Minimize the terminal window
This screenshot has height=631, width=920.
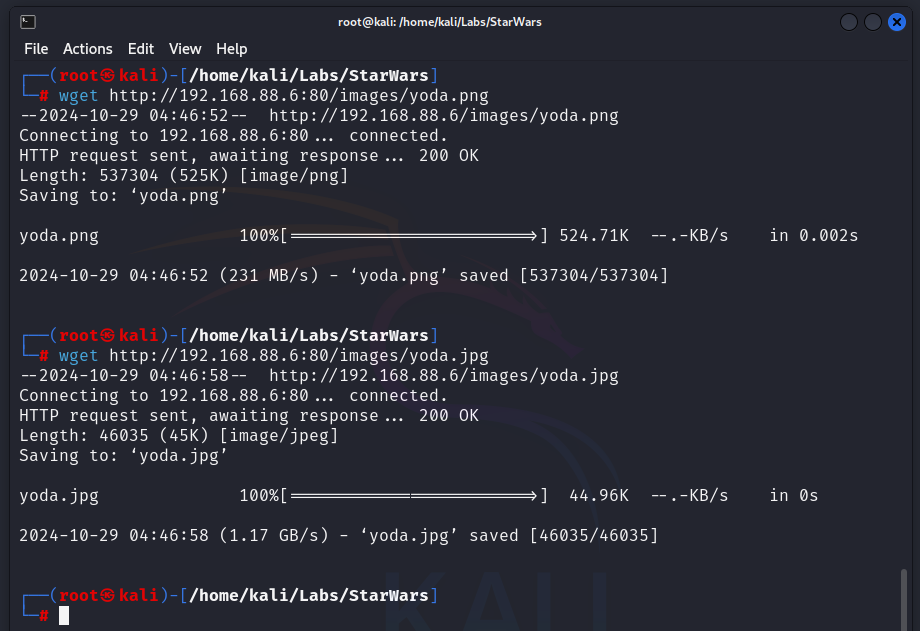tap(849, 21)
